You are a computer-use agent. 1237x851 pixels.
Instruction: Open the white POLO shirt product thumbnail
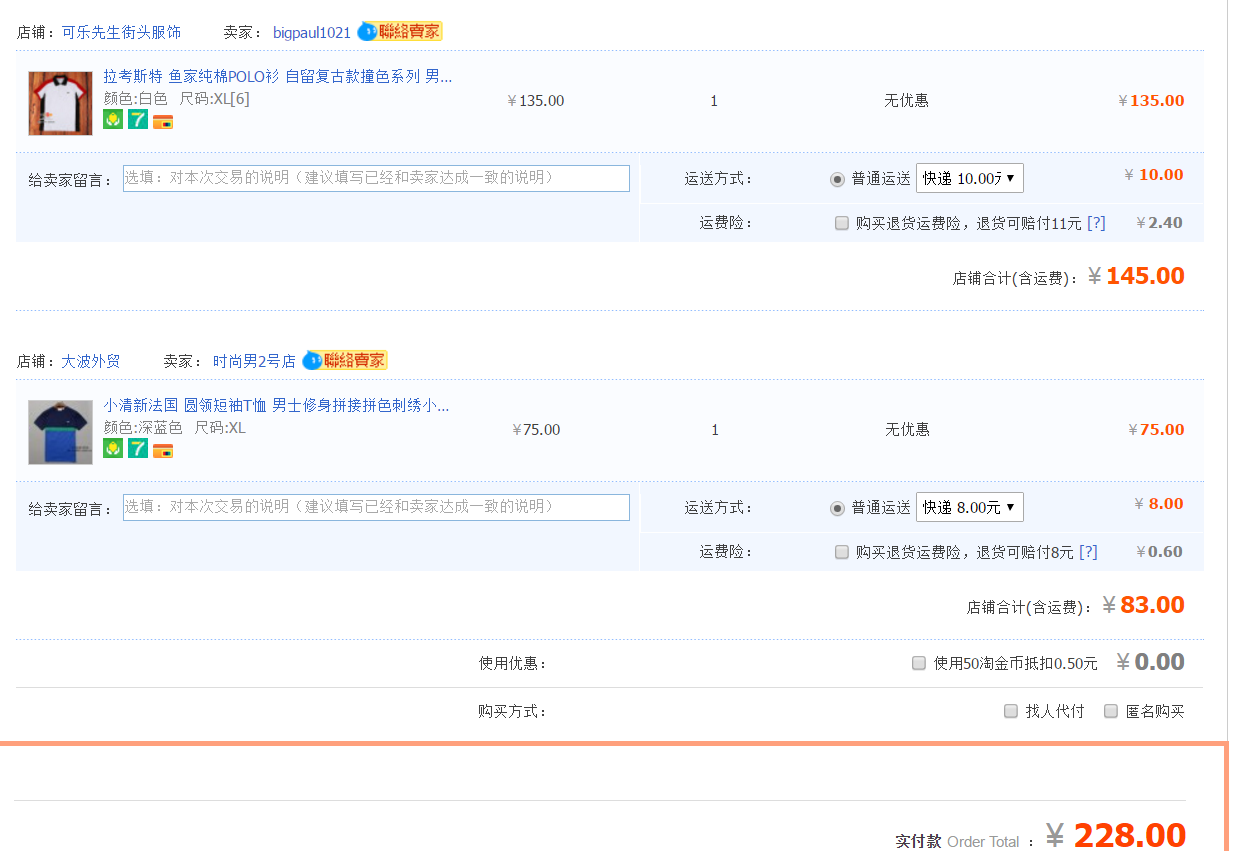60,103
